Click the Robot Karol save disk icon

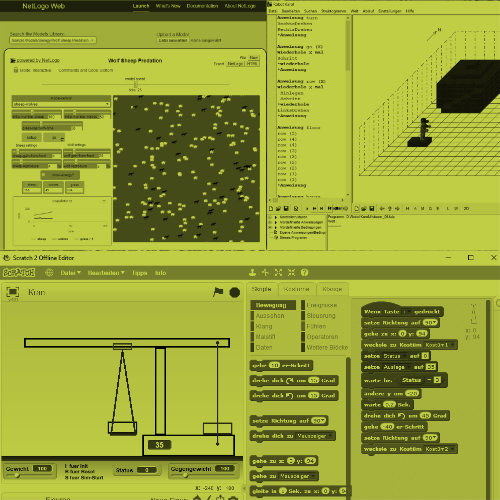click(x=286, y=208)
